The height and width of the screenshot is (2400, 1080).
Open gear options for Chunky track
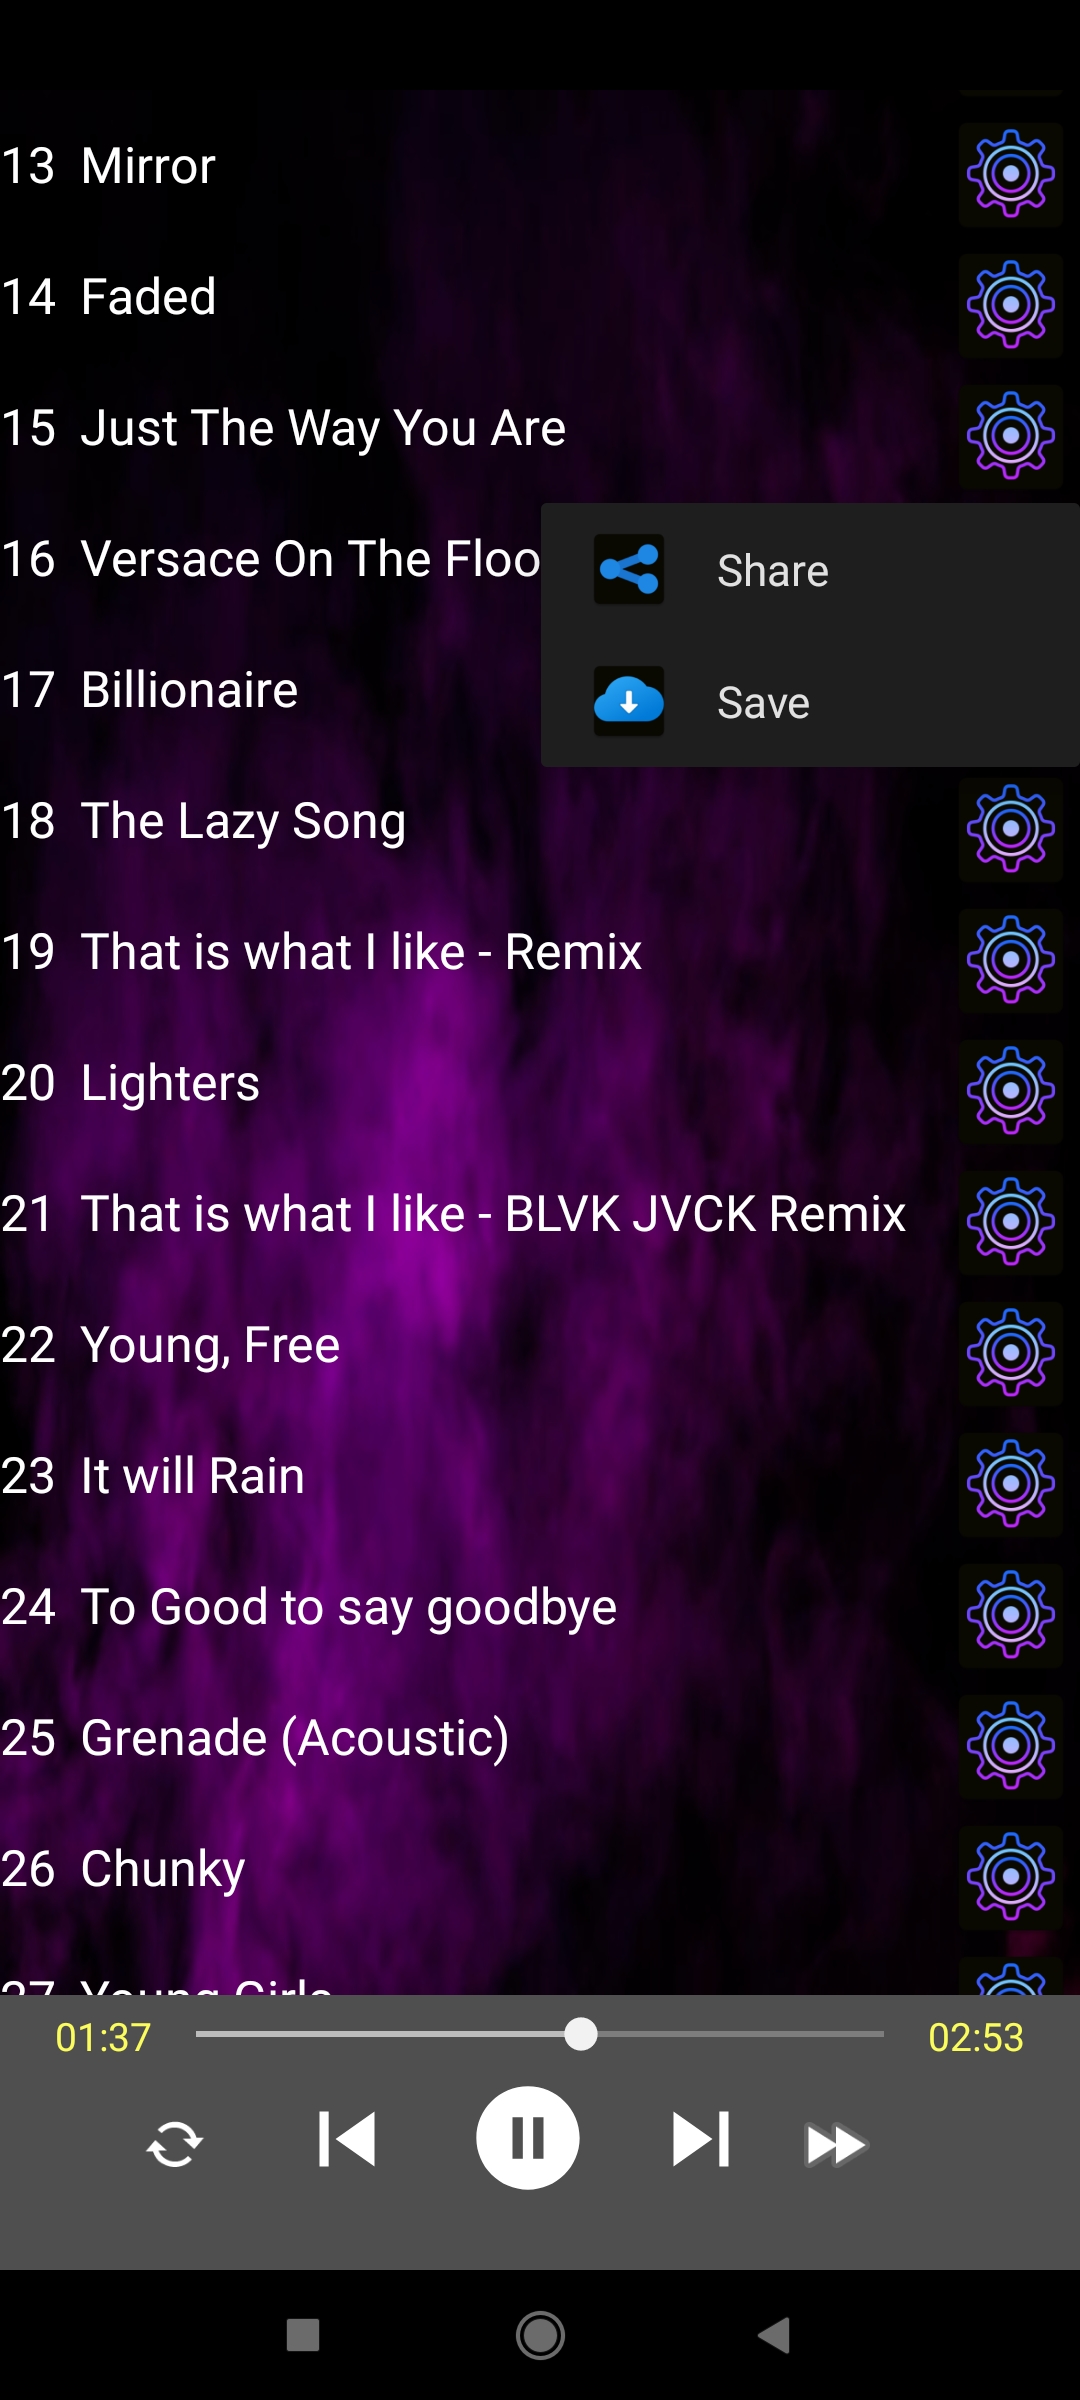[1010, 1877]
